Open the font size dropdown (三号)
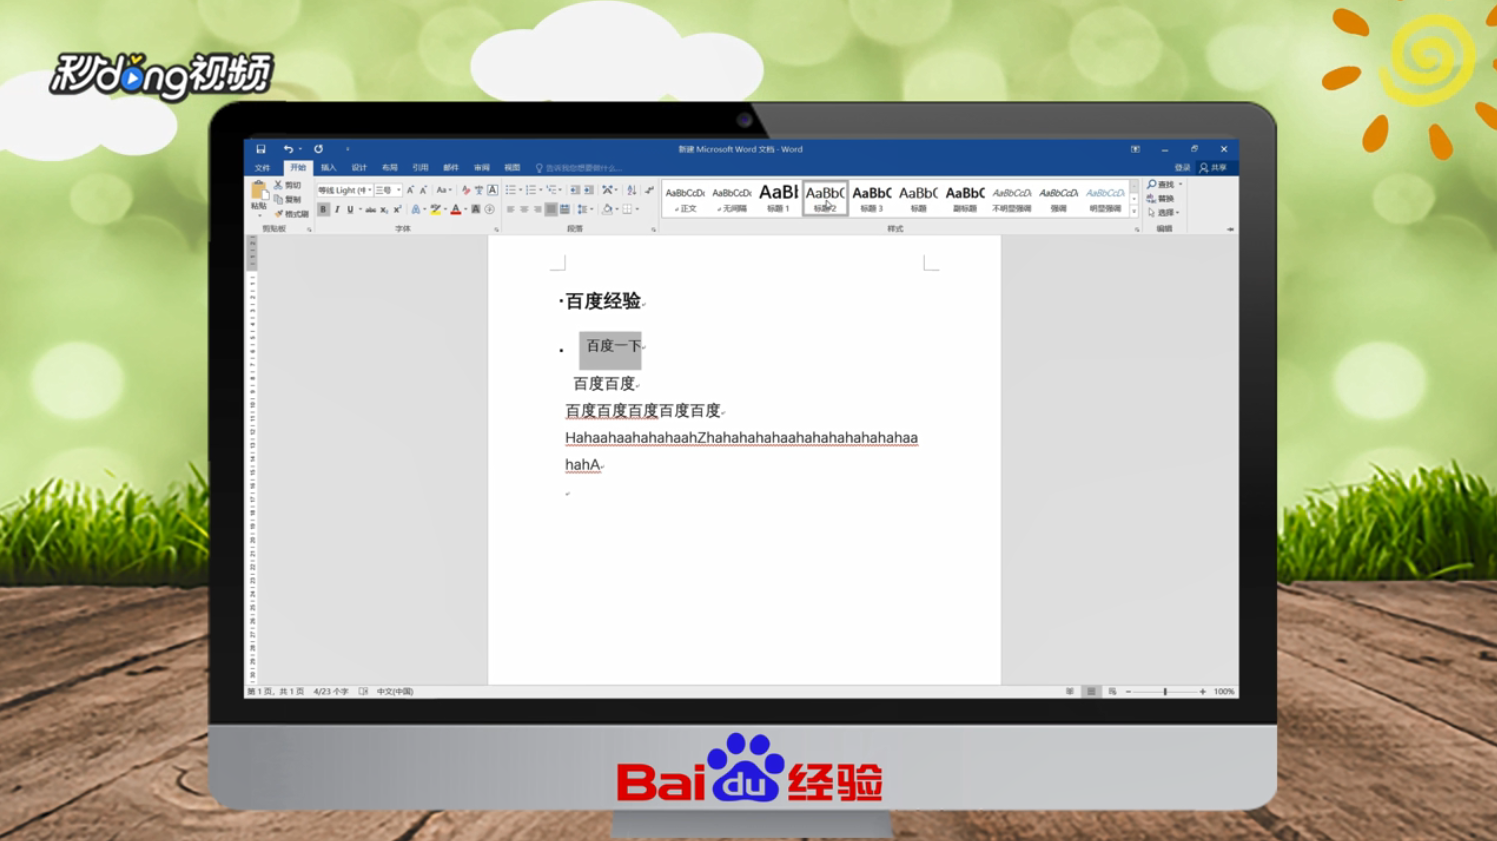This screenshot has height=841, width=1497. coord(398,190)
